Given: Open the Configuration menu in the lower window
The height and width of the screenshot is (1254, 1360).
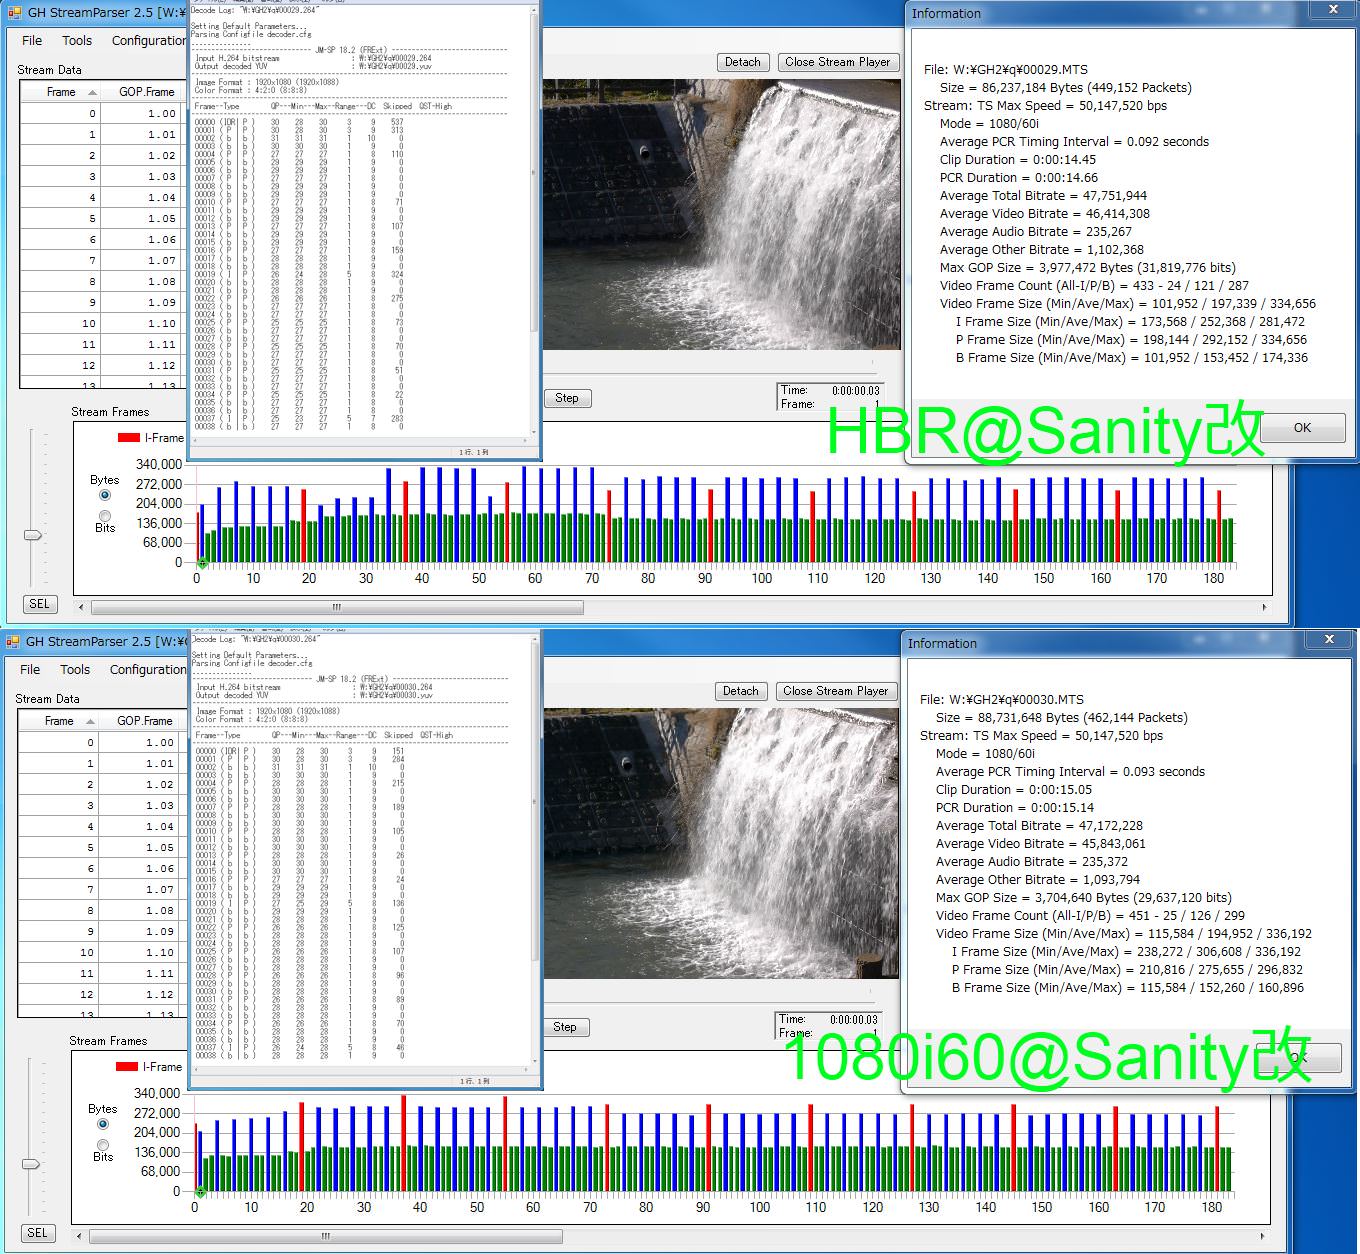Looking at the screenshot, I should tap(148, 670).
